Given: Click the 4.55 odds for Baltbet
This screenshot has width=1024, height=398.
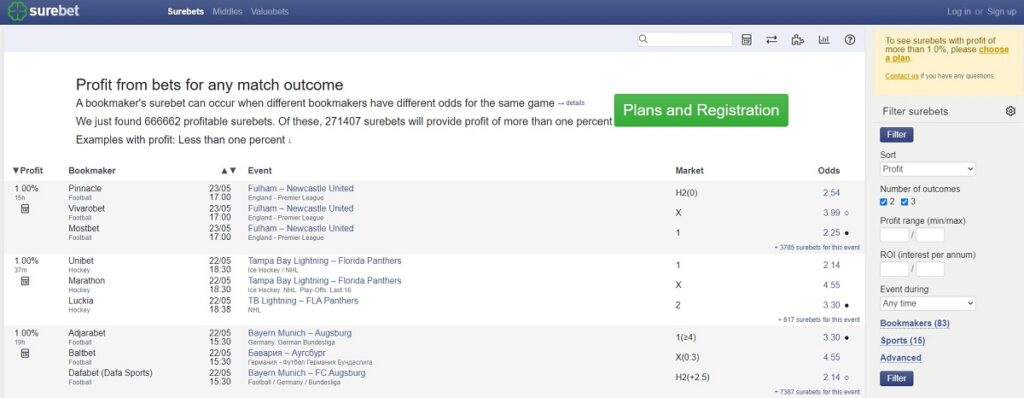Looking at the screenshot, I should pyautogui.click(x=831, y=357).
